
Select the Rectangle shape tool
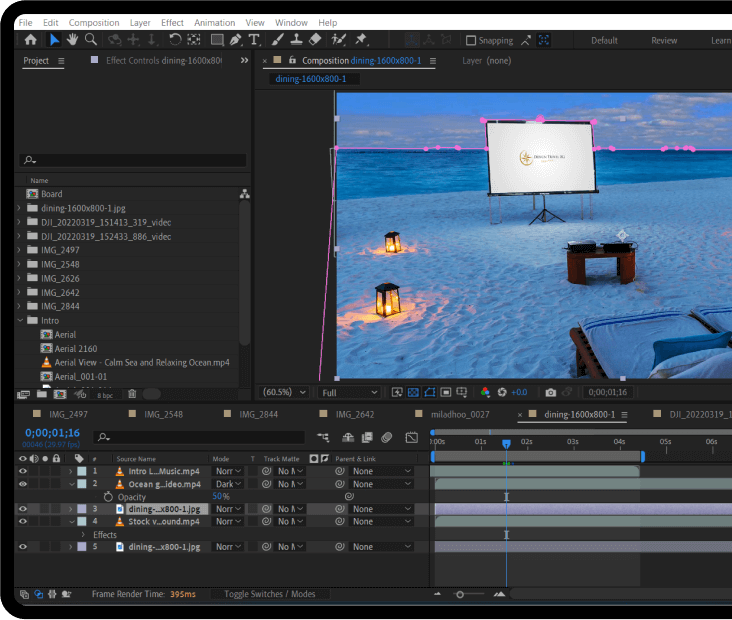click(217, 40)
